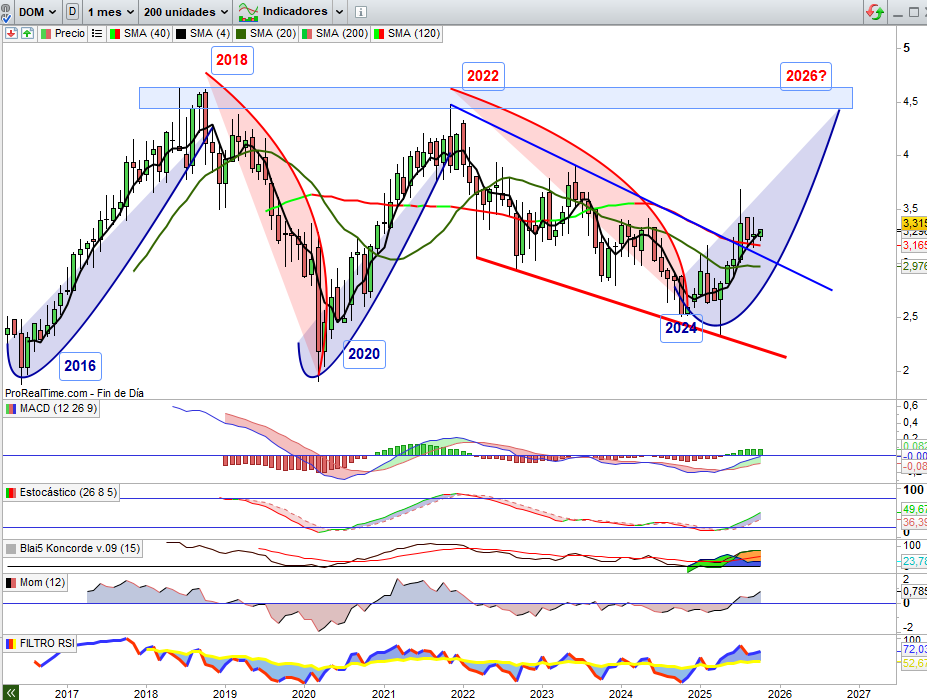Open the '200 unidades' dropdown
Screen dimensions: 927x700
[186, 12]
